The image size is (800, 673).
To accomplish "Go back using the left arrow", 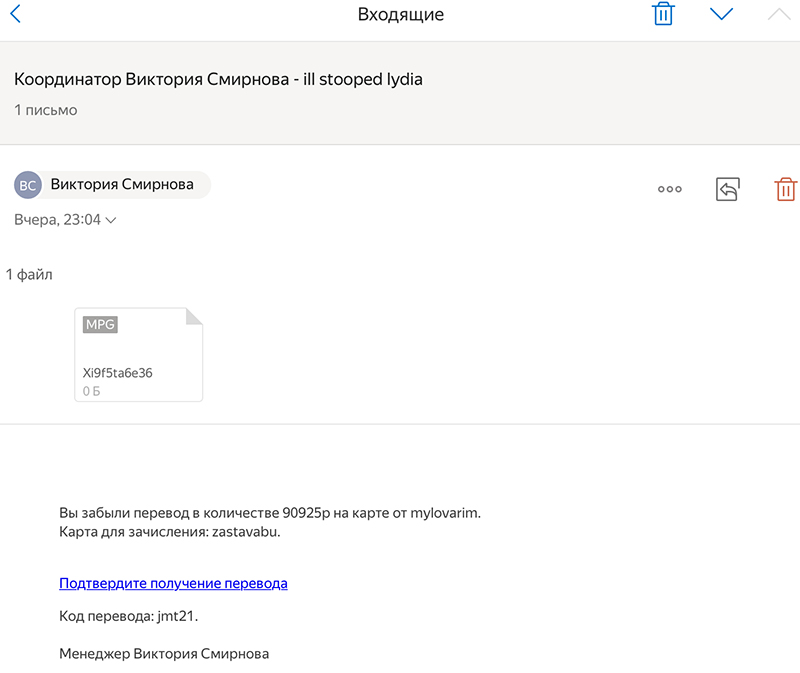I will pos(15,14).
